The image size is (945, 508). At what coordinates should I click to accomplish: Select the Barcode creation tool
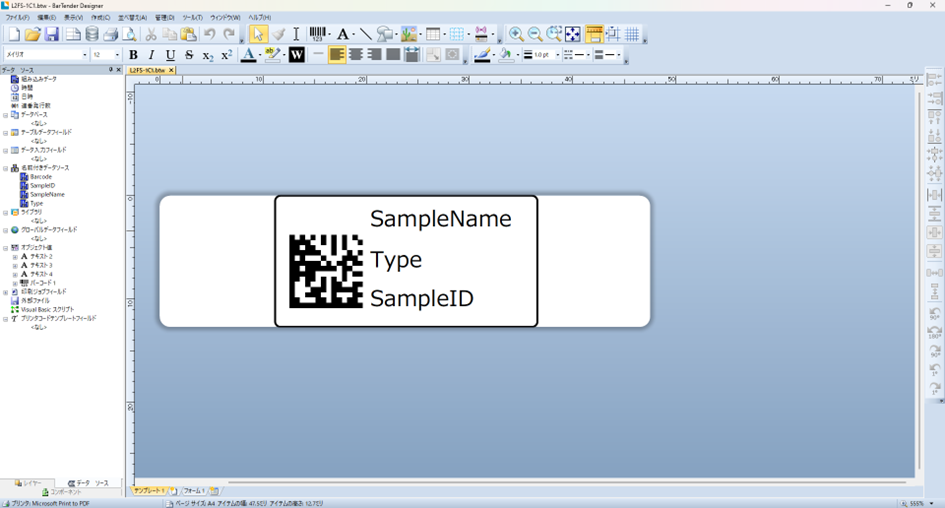pyautogui.click(x=318, y=34)
